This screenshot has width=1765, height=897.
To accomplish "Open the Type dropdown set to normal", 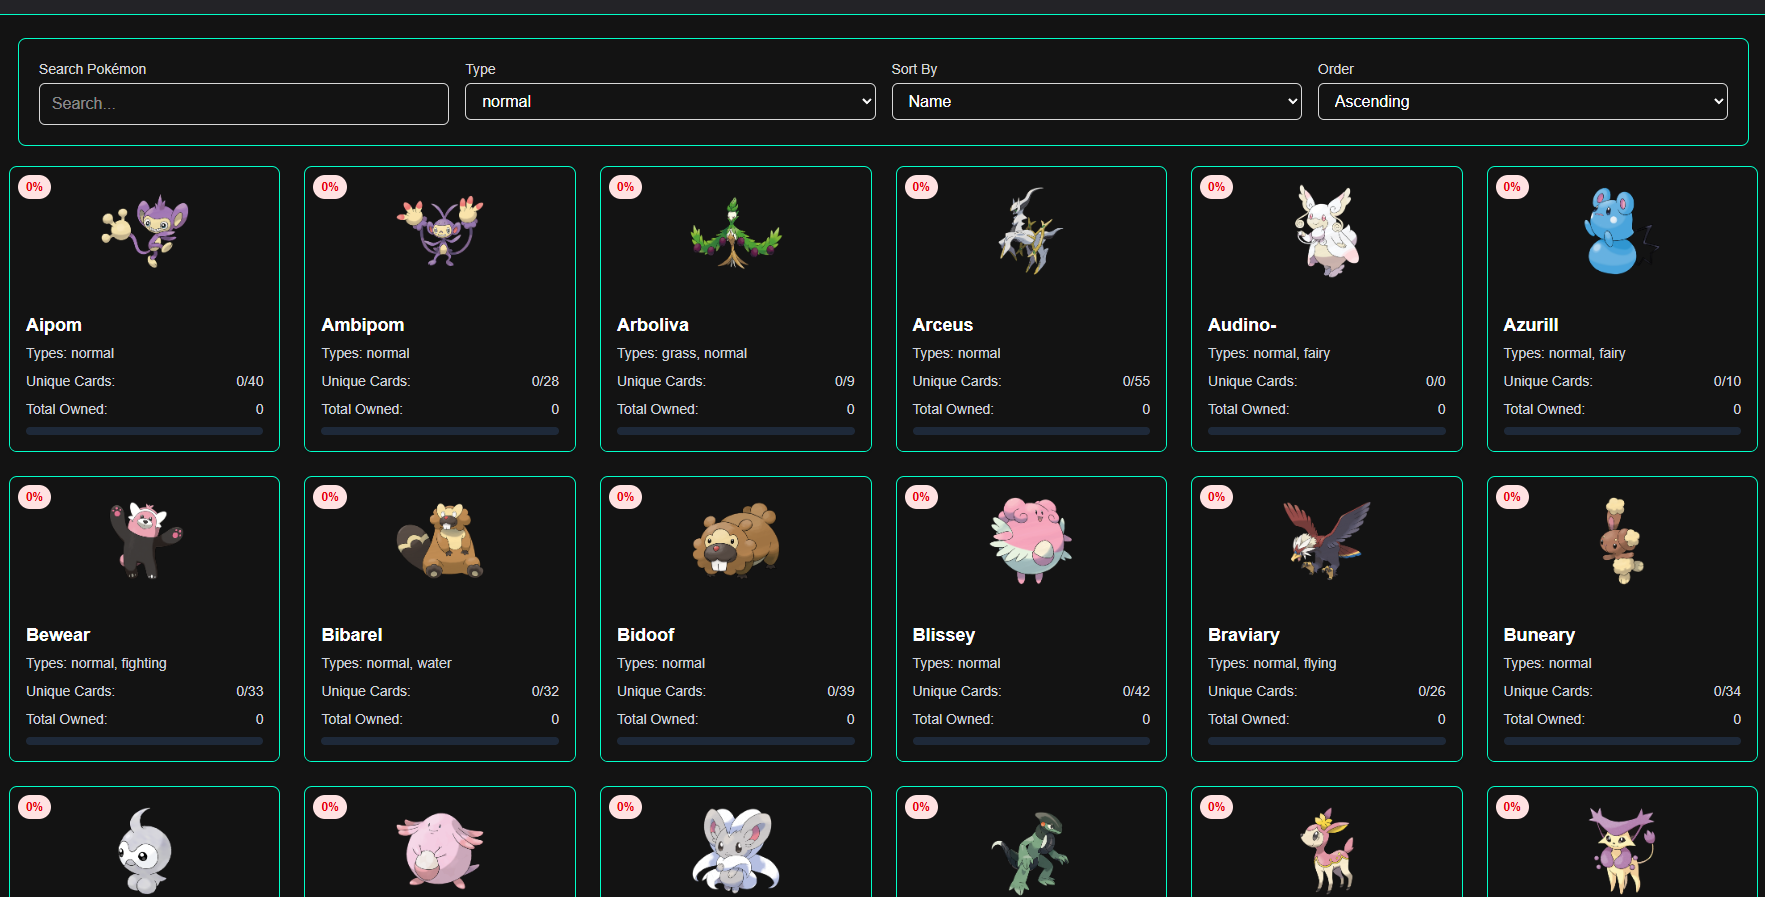I will pyautogui.click(x=670, y=102).
